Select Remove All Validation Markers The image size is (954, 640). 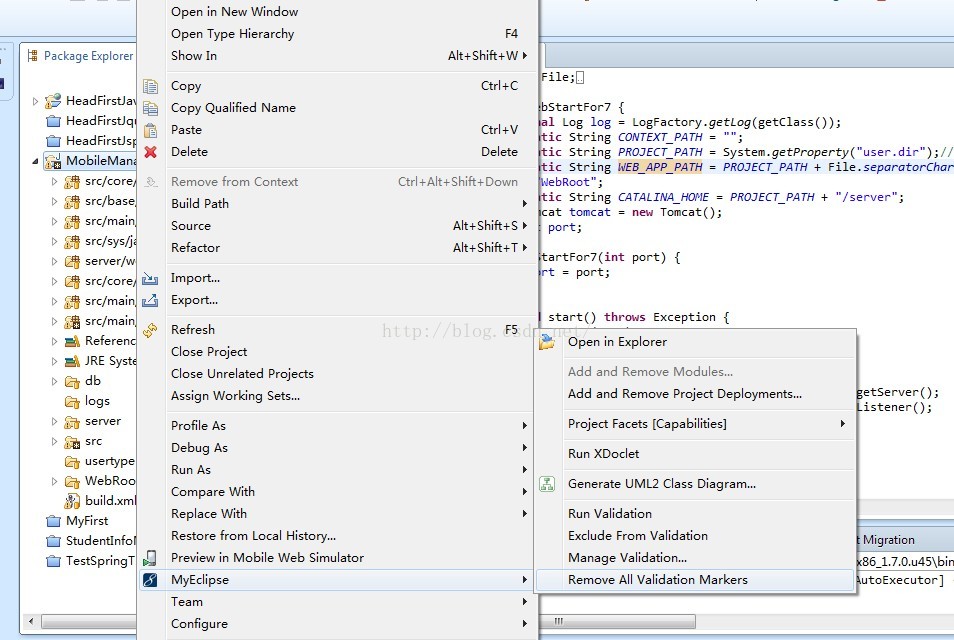pyautogui.click(x=695, y=580)
